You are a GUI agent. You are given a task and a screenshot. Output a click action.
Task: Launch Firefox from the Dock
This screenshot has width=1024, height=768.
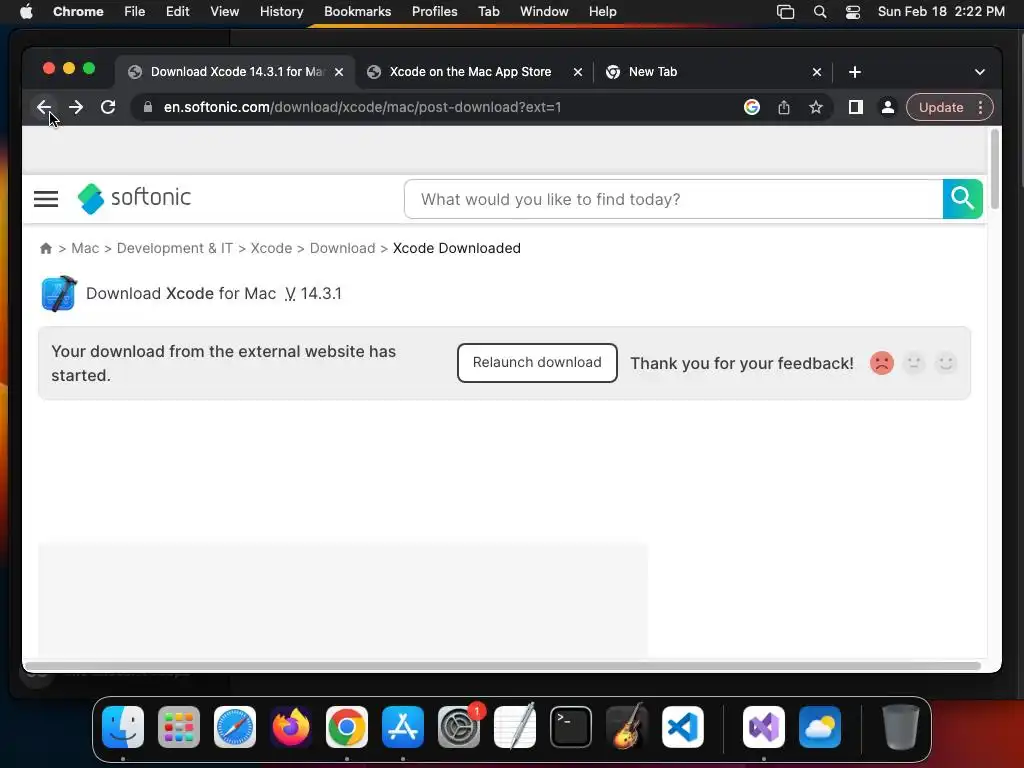[x=291, y=727]
